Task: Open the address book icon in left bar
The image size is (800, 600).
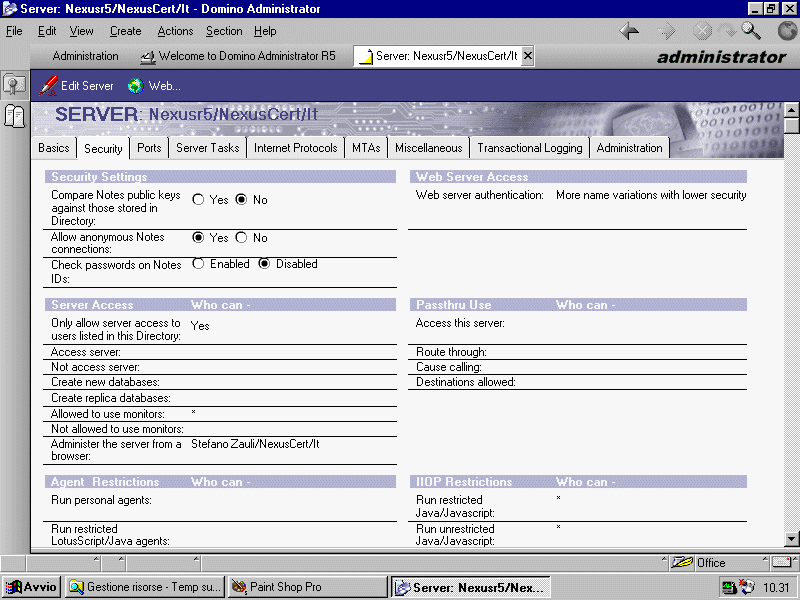Action: click(x=14, y=116)
